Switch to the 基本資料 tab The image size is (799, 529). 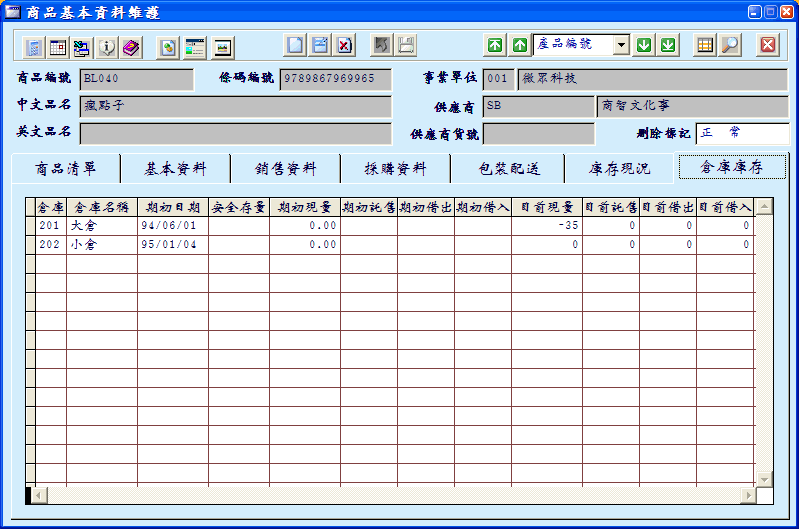[x=176, y=169]
